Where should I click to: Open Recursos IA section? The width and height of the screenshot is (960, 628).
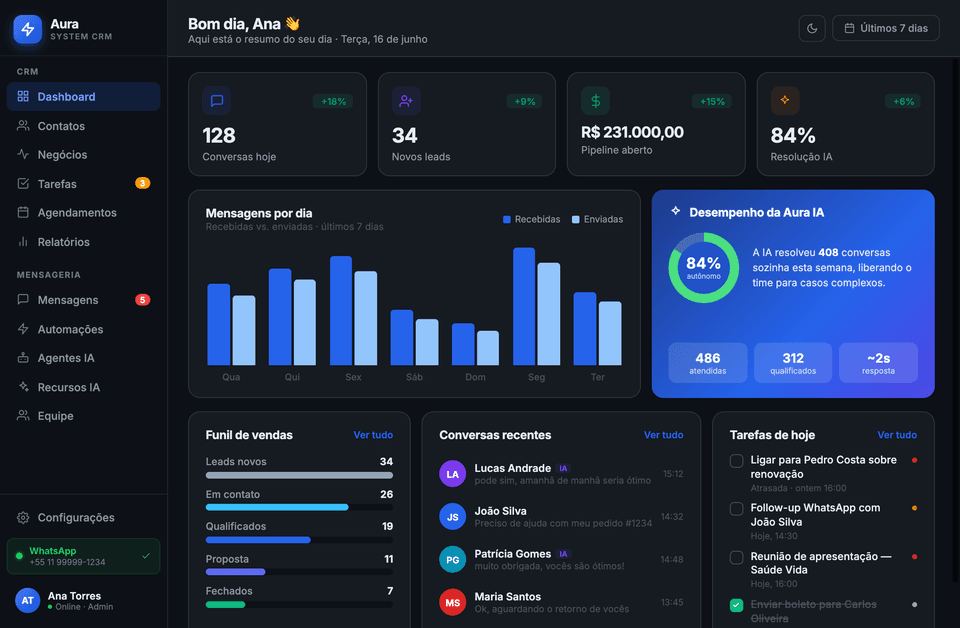[x=83, y=387]
